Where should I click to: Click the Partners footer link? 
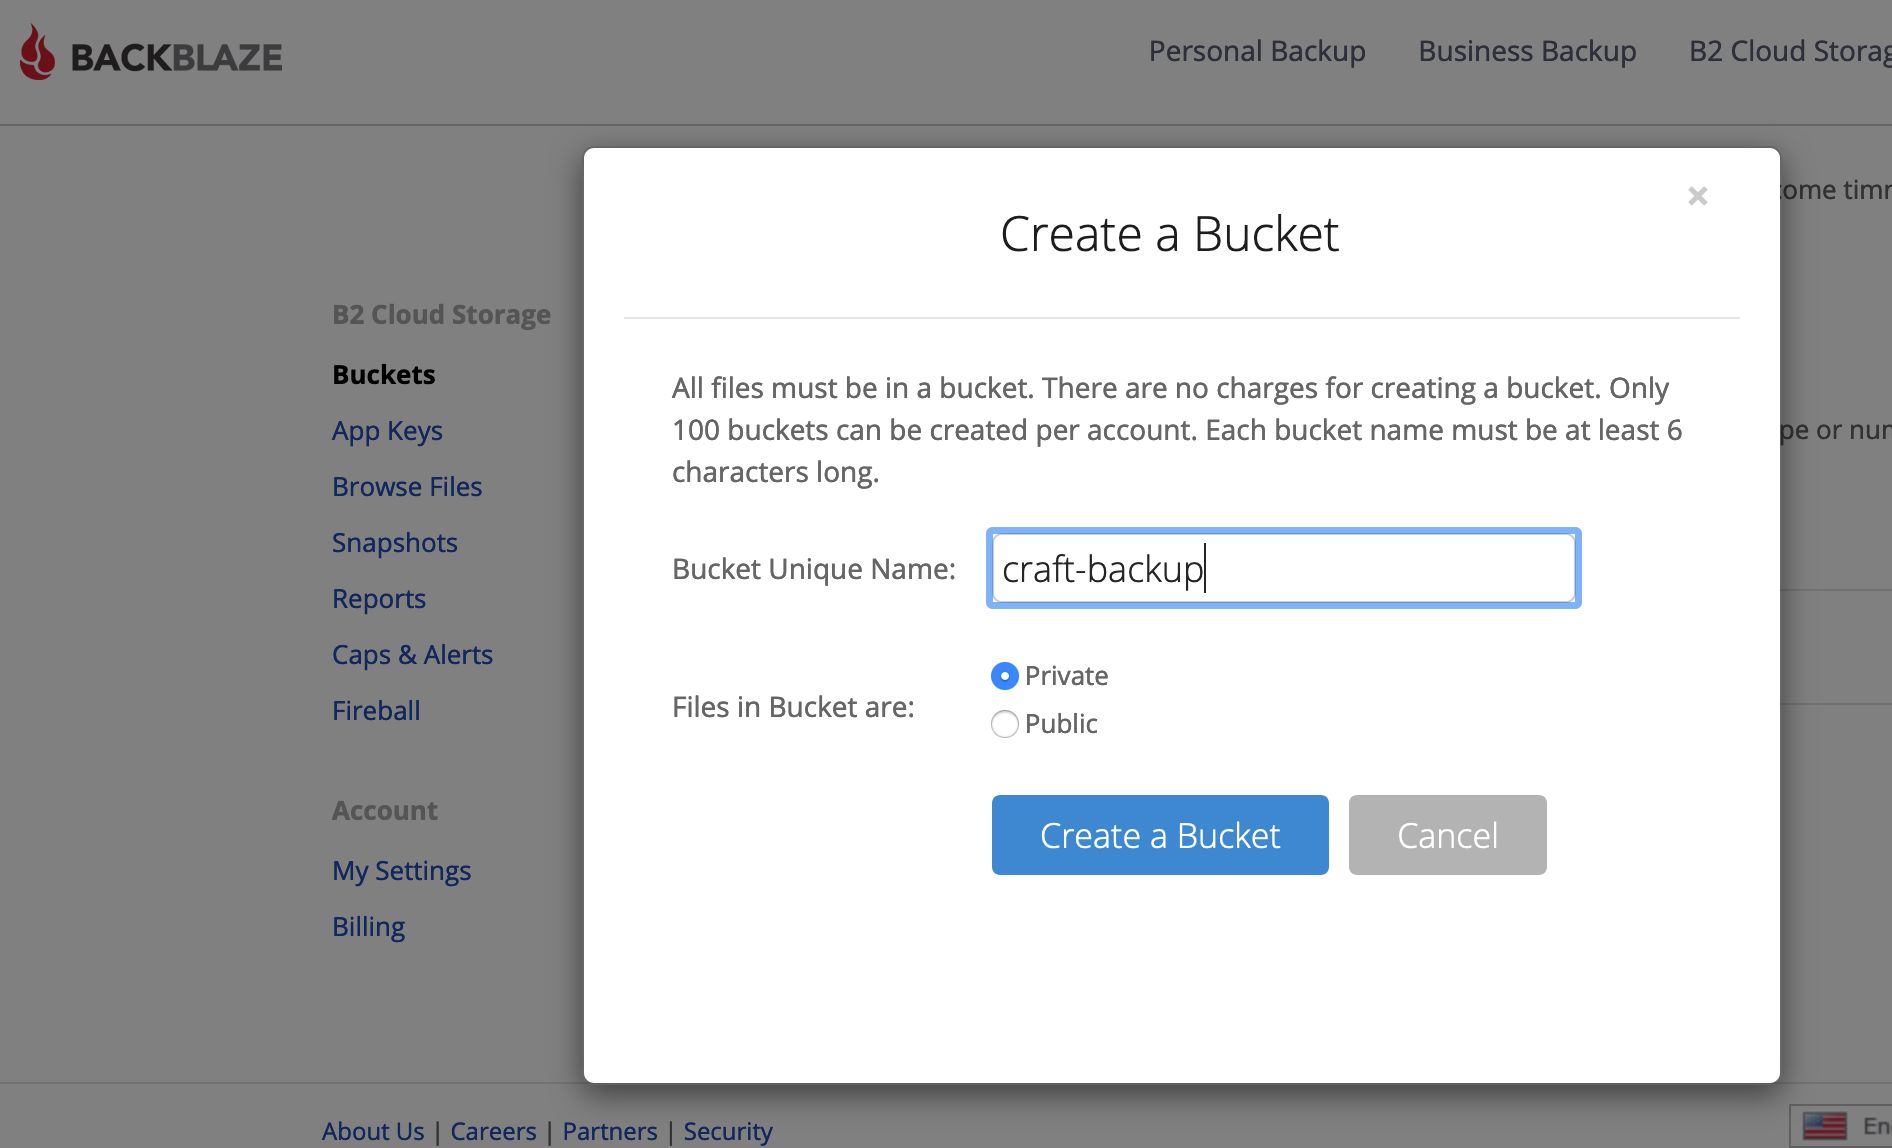click(x=610, y=1131)
